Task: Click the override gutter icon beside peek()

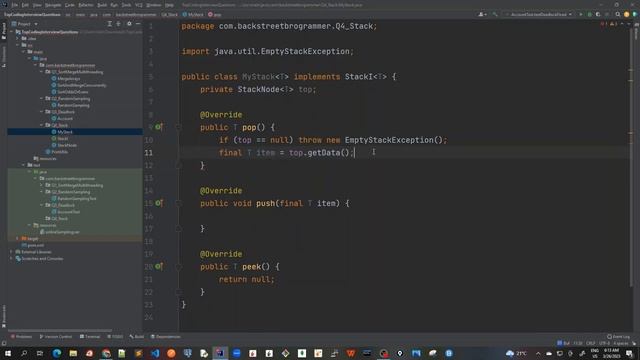Action: 159,266
